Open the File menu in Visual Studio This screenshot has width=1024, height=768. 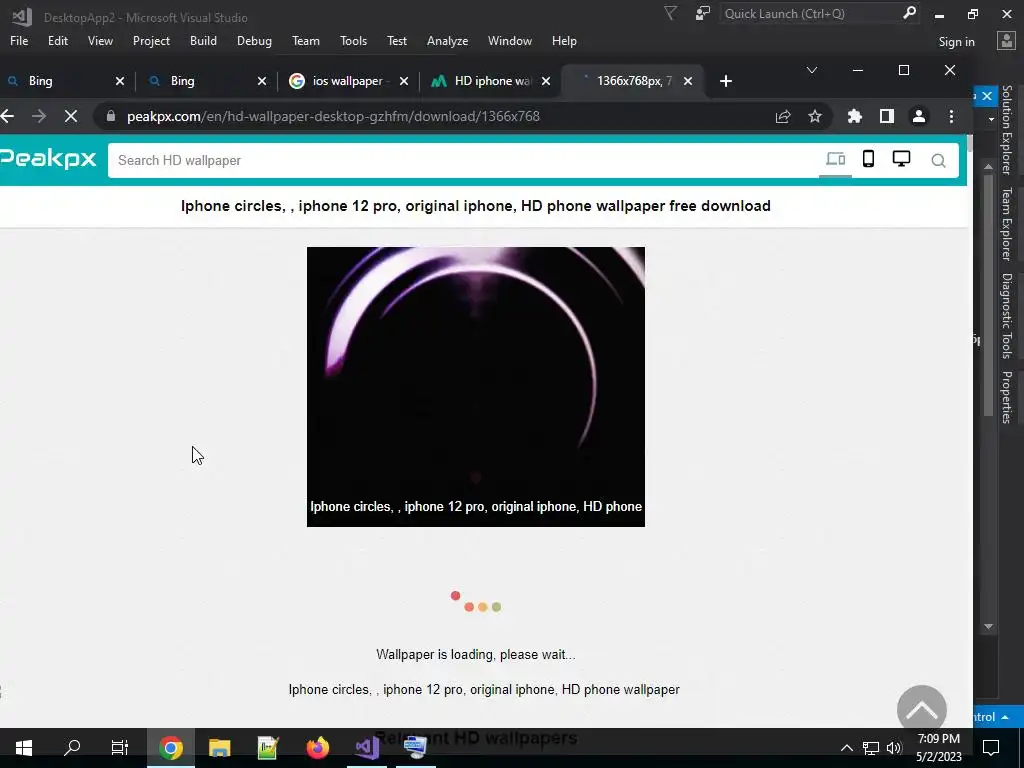19,41
